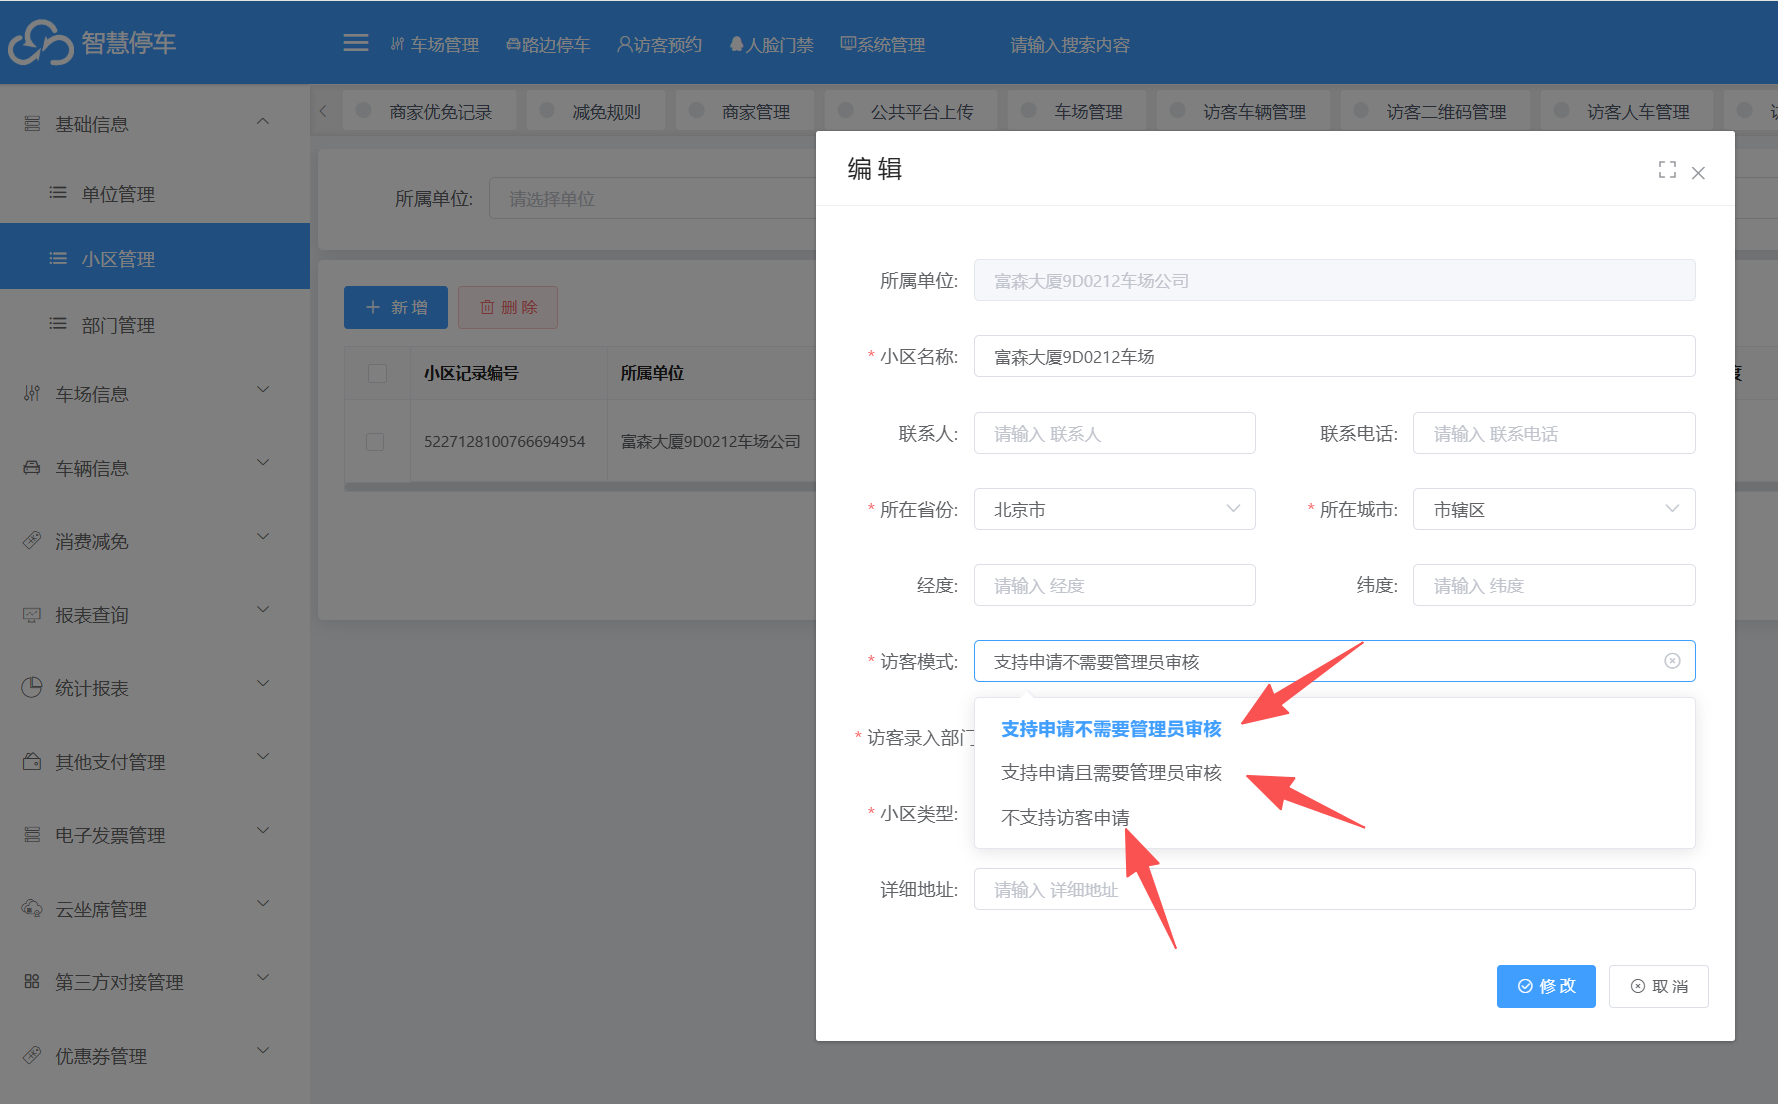
Task: Click the 详细地址 input field
Action: pyautogui.click(x=1334, y=889)
